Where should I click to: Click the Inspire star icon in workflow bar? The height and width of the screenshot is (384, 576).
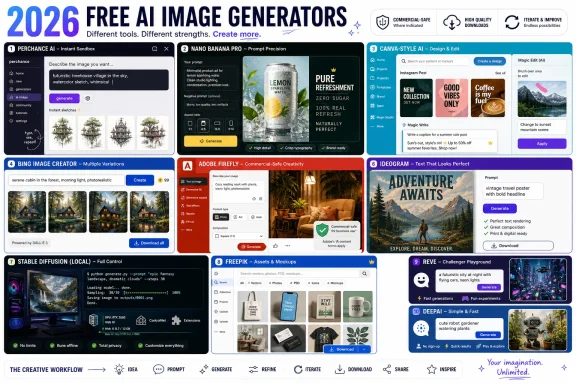(432, 369)
